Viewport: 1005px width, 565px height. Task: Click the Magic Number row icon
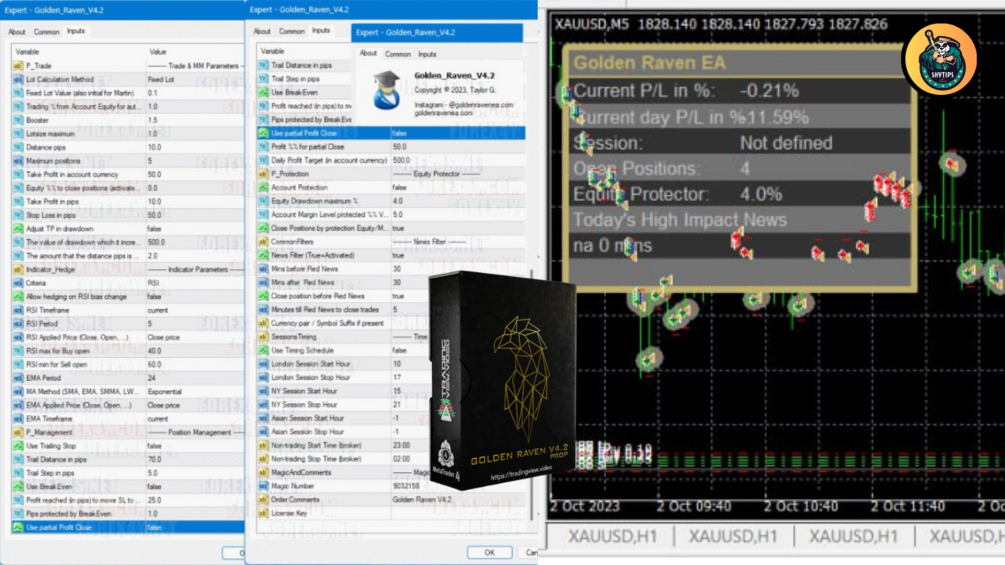click(263, 486)
